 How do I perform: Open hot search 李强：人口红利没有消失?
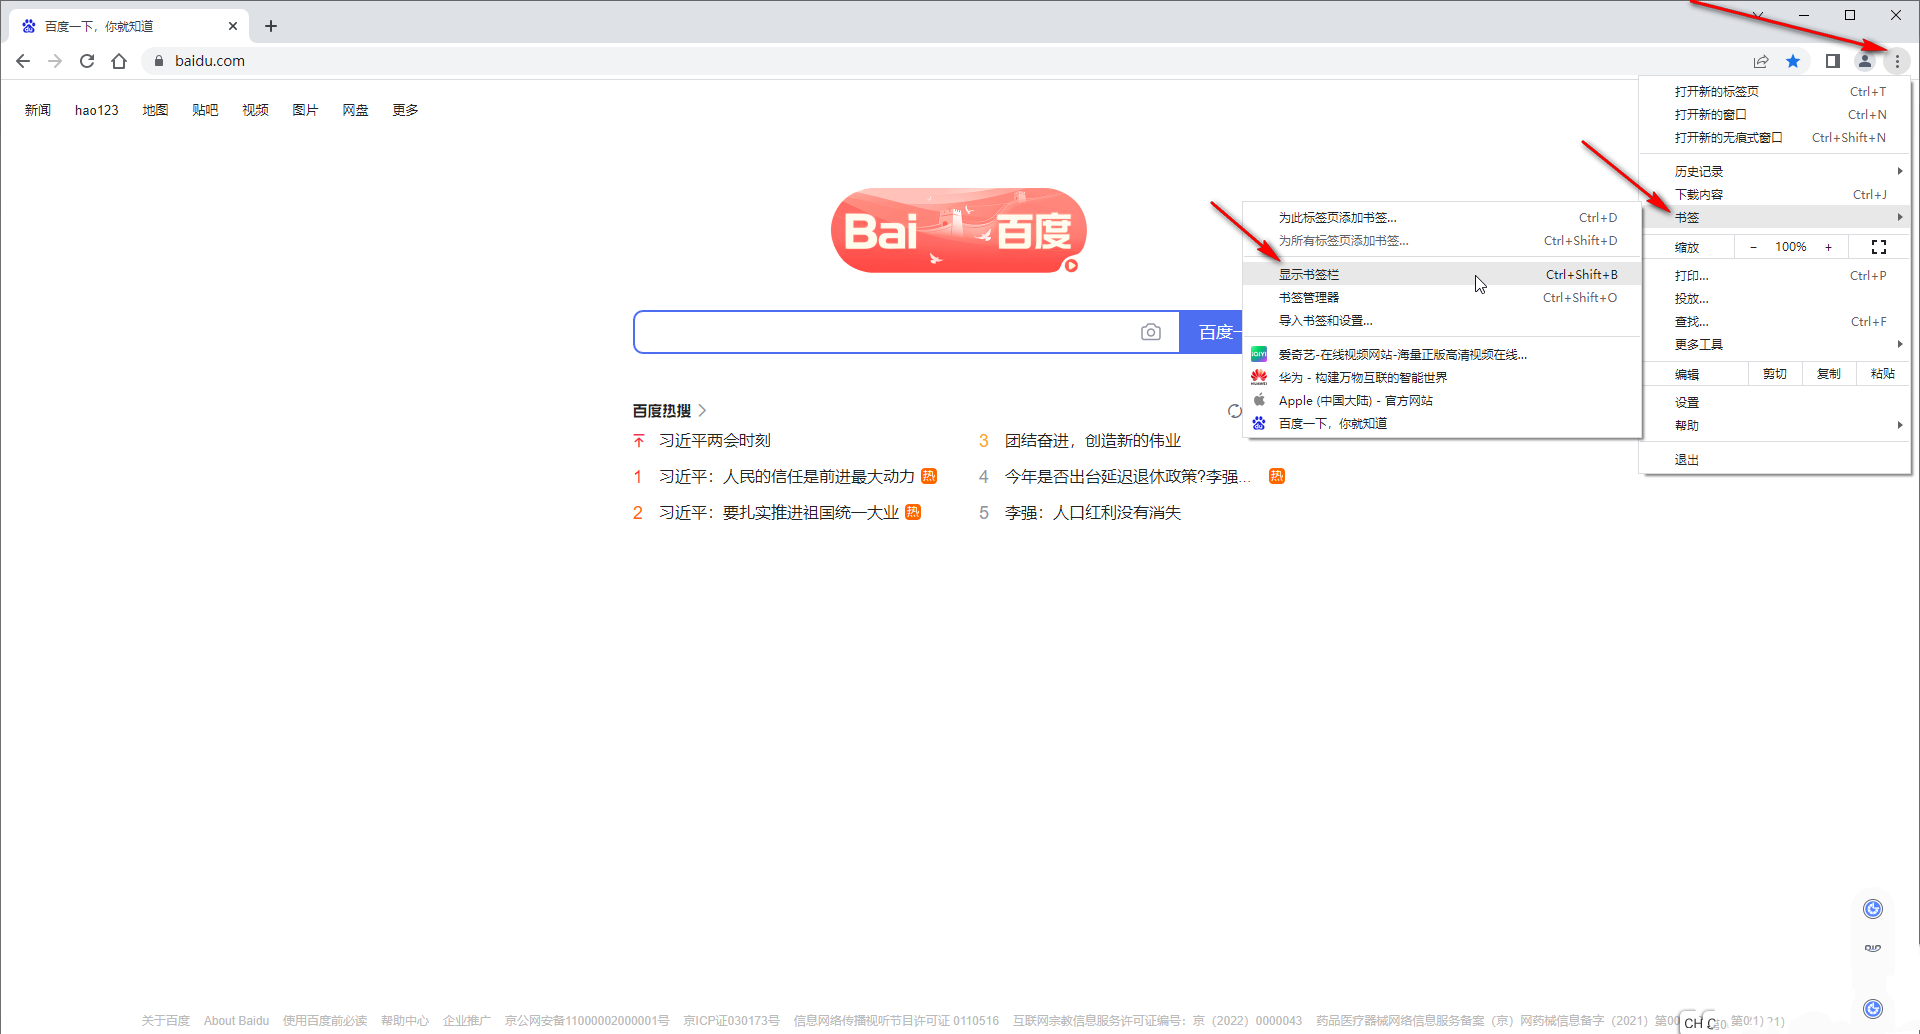click(x=1093, y=513)
